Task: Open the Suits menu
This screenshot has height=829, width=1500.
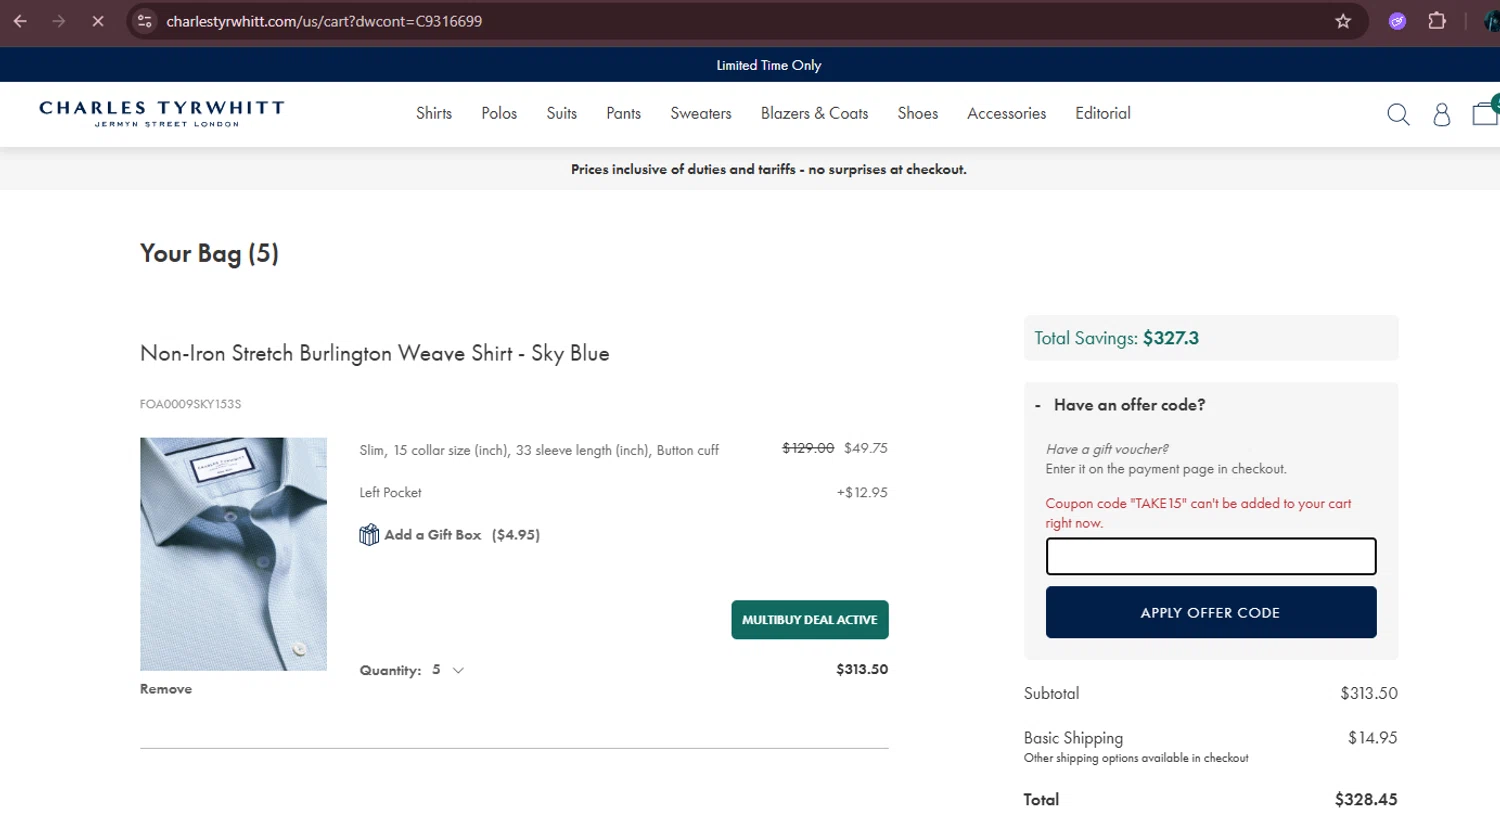Action: [562, 113]
